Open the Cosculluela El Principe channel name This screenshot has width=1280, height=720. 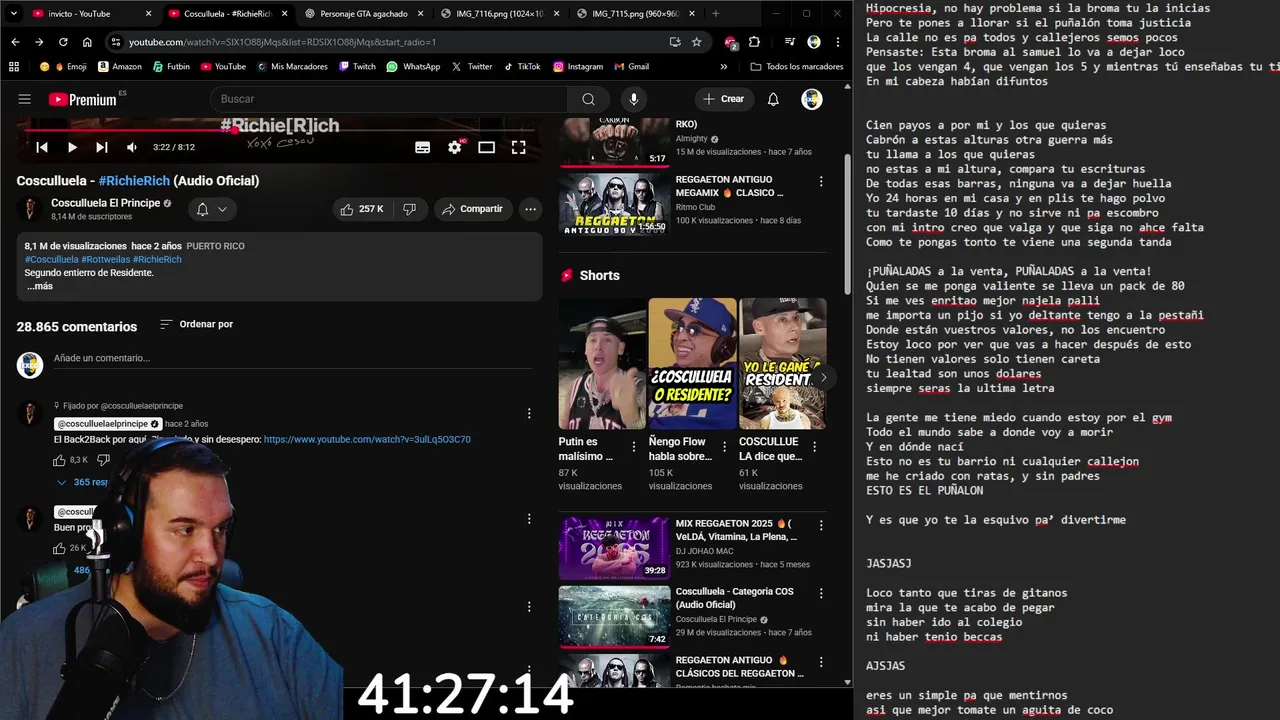click(x=105, y=203)
